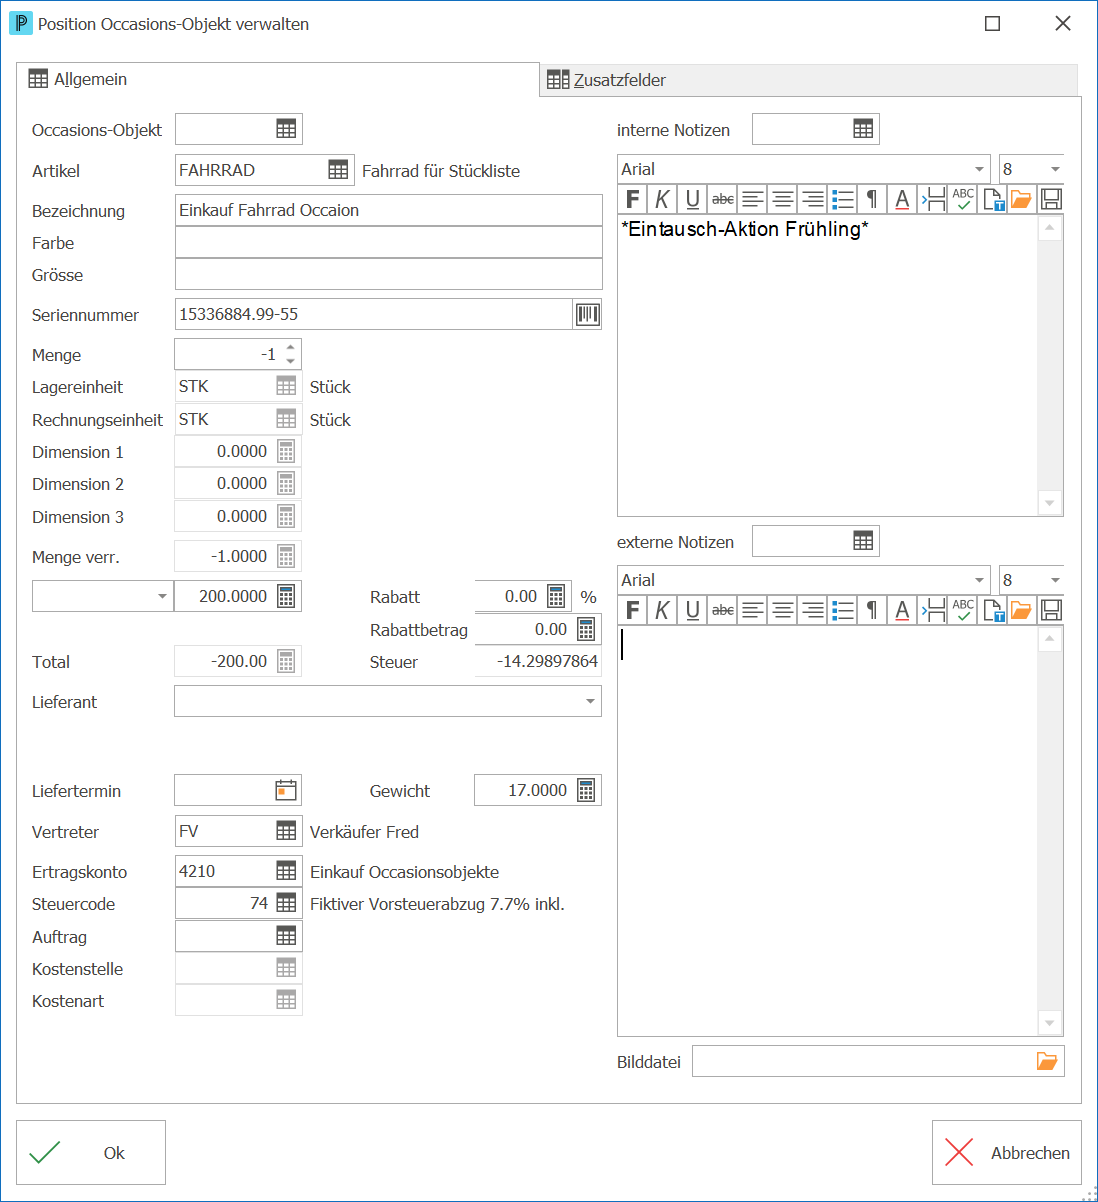Confirm the dialog with the Ok button
Screen dimensions: 1098x1202
[x=91, y=1153]
